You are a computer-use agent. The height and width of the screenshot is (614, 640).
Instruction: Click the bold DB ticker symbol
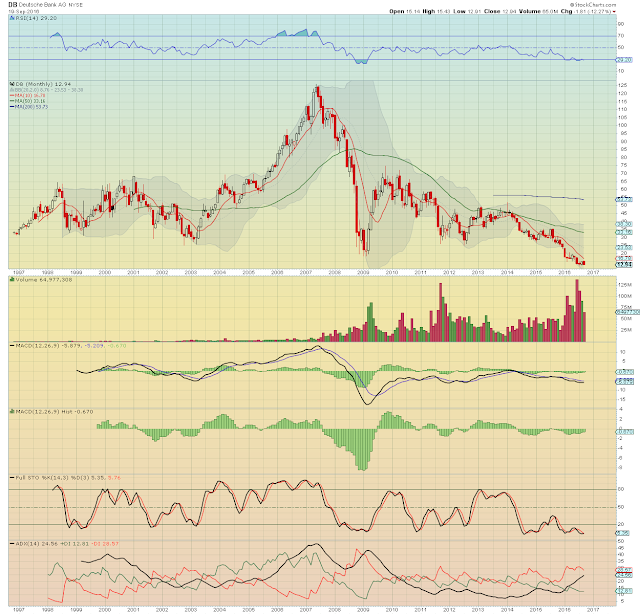13,5
